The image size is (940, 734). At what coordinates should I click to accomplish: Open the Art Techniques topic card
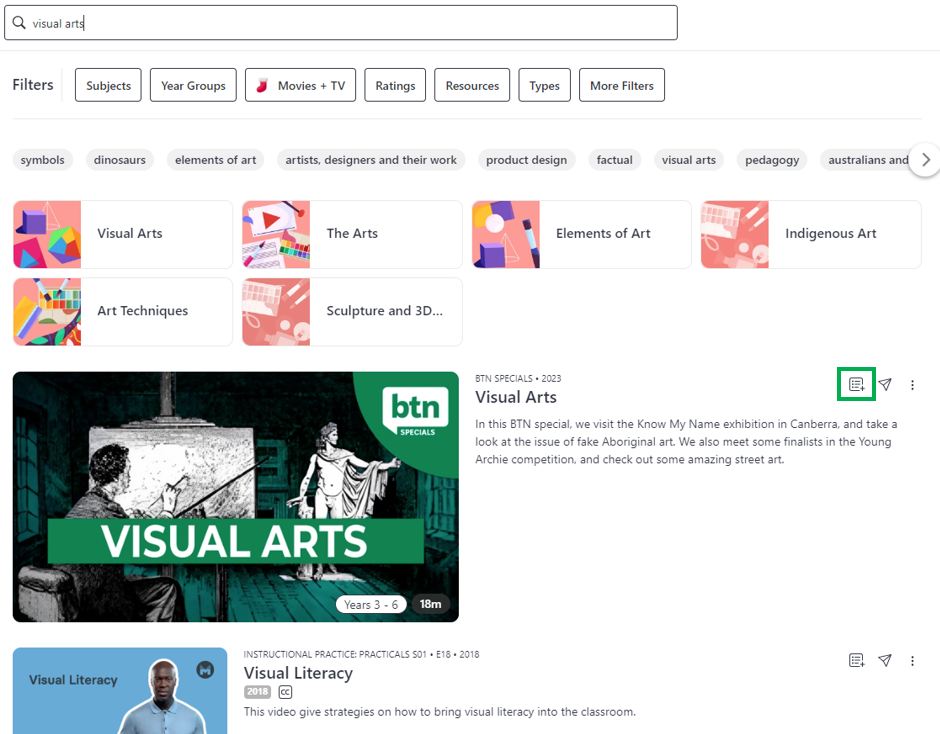coord(123,311)
